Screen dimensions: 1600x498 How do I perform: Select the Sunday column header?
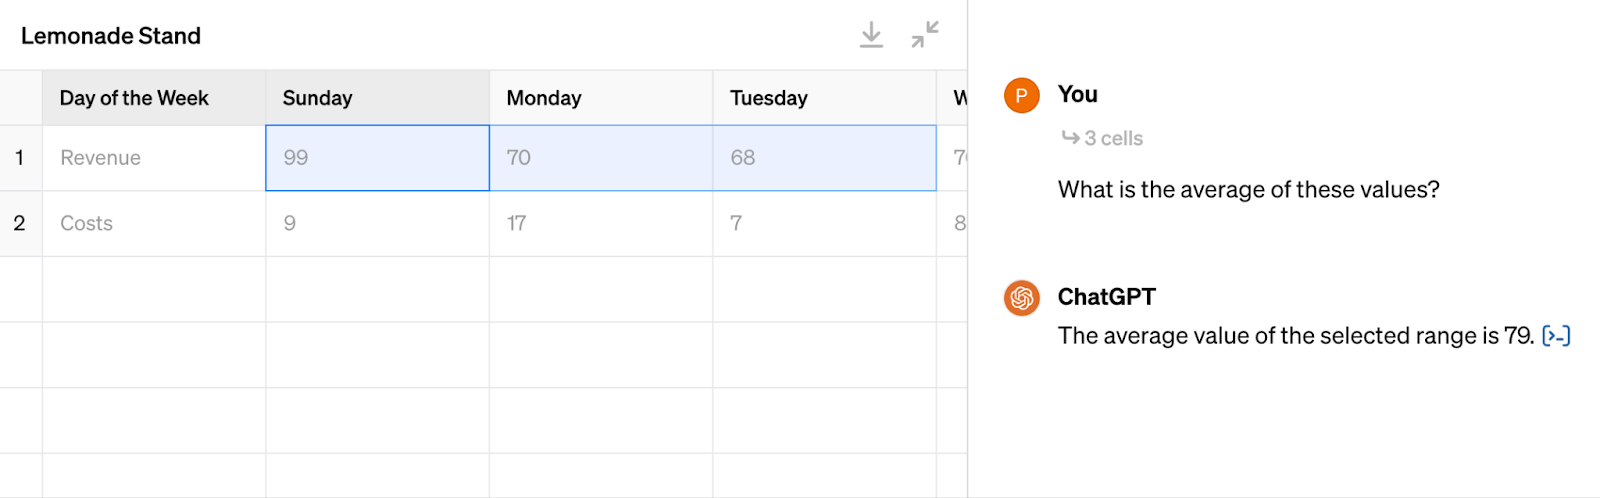[377, 98]
